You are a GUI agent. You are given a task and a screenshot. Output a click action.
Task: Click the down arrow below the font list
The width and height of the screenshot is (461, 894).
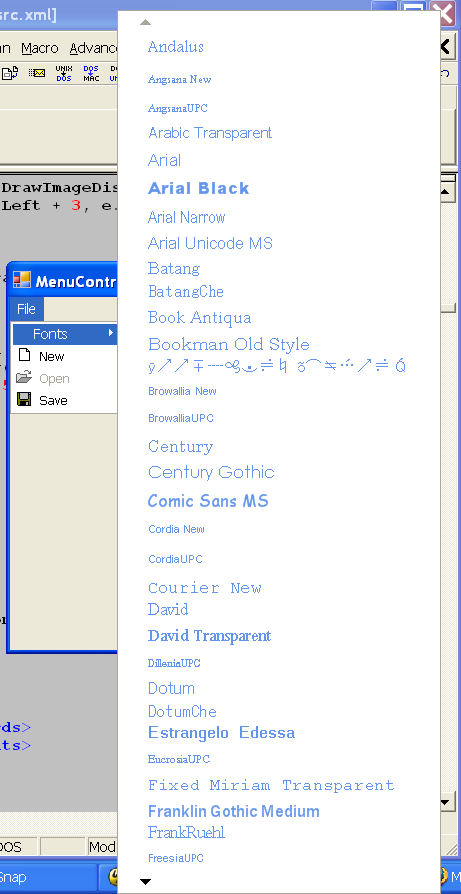pos(145,881)
